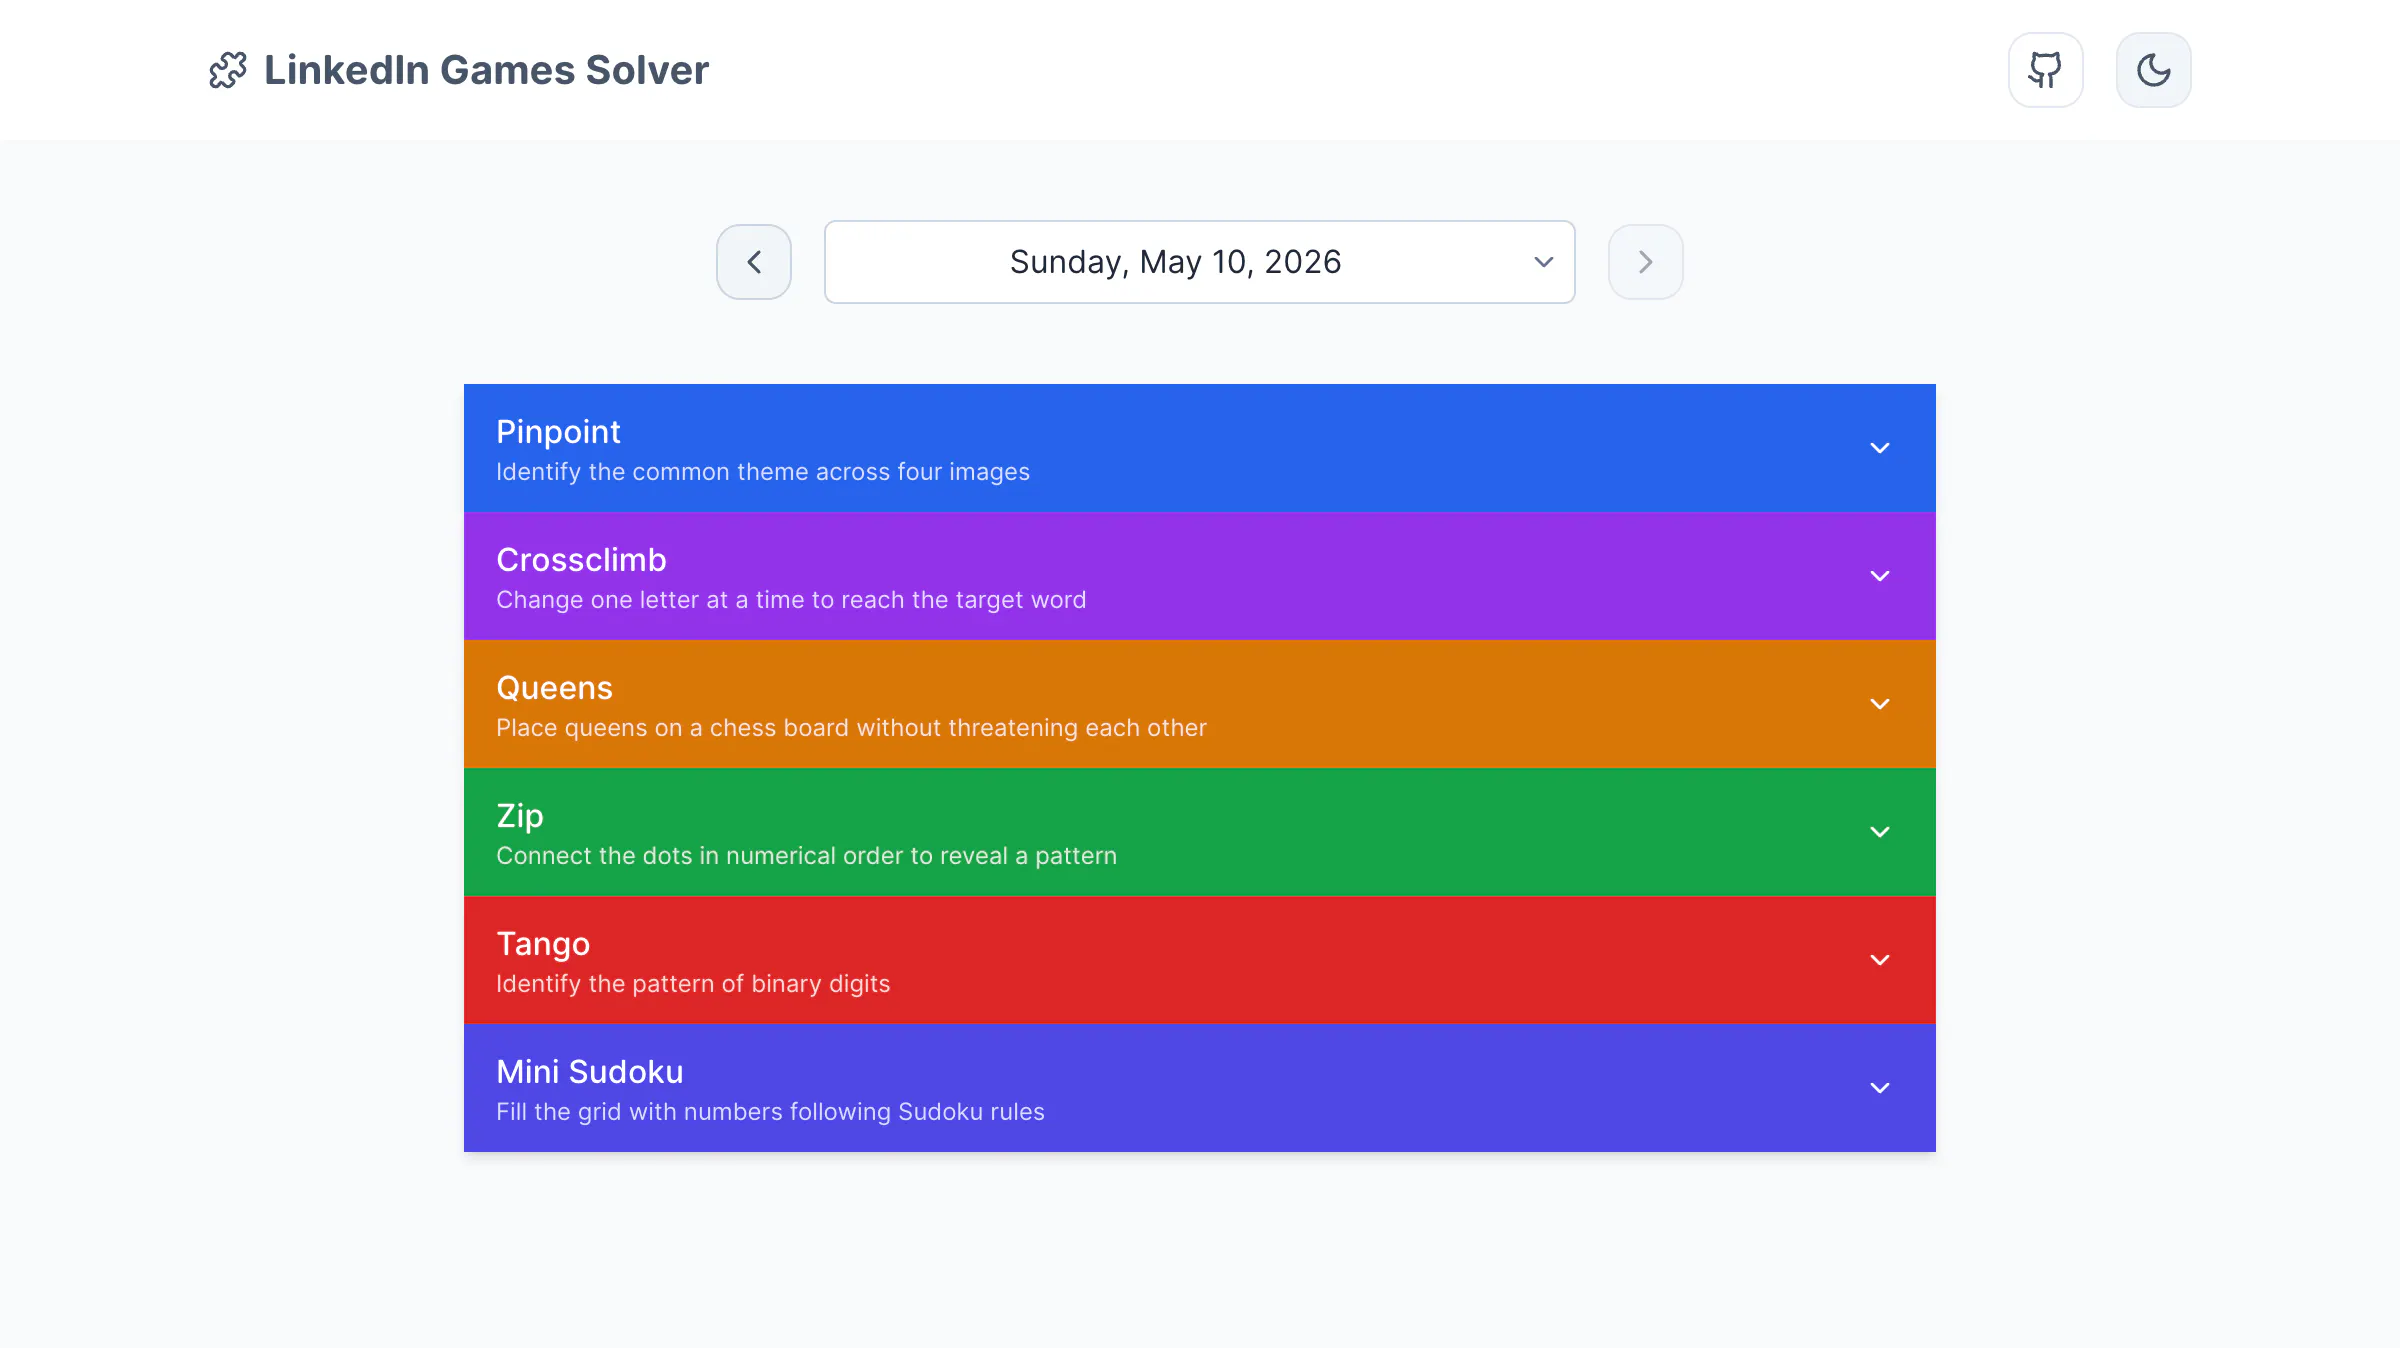Viewport: 2400px width, 1348px height.
Task: Click 'Place queens on a chess board' description
Action: [851, 728]
